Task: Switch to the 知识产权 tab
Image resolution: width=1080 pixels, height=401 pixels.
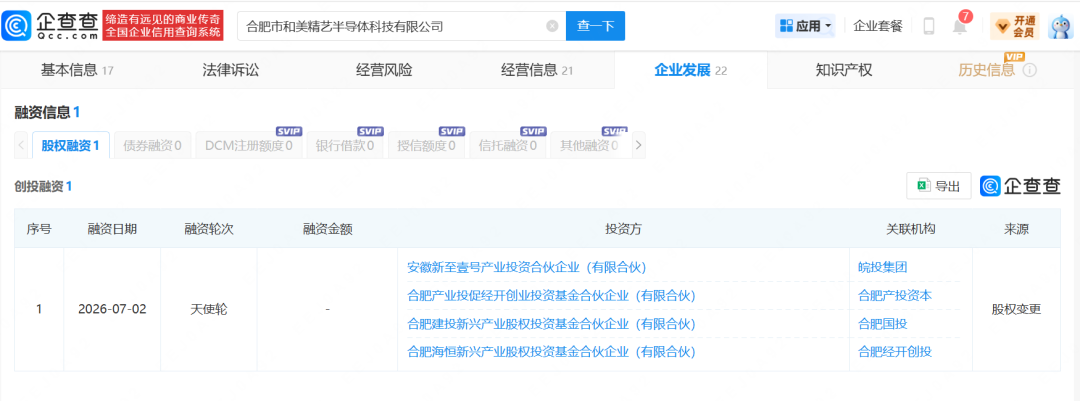Action: click(x=843, y=70)
